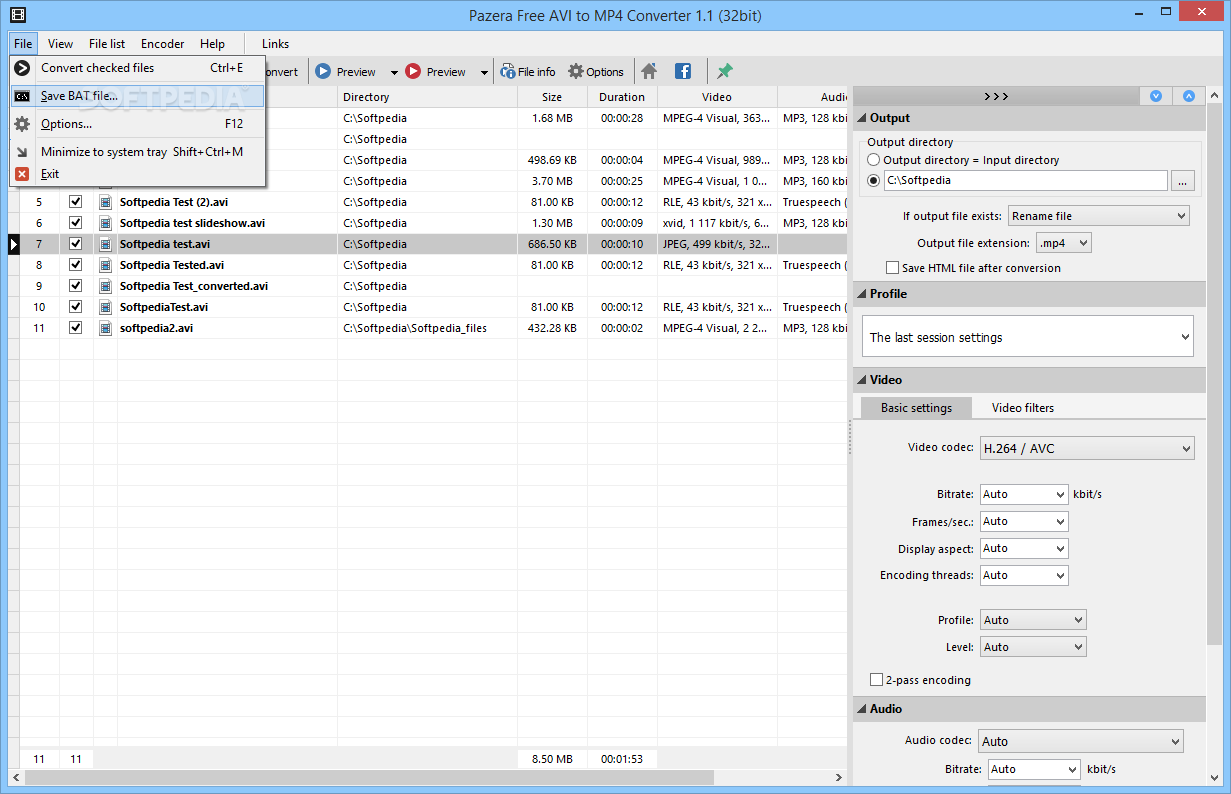Collapse the Output section header
The height and width of the screenshot is (794, 1231).
coord(1029,118)
